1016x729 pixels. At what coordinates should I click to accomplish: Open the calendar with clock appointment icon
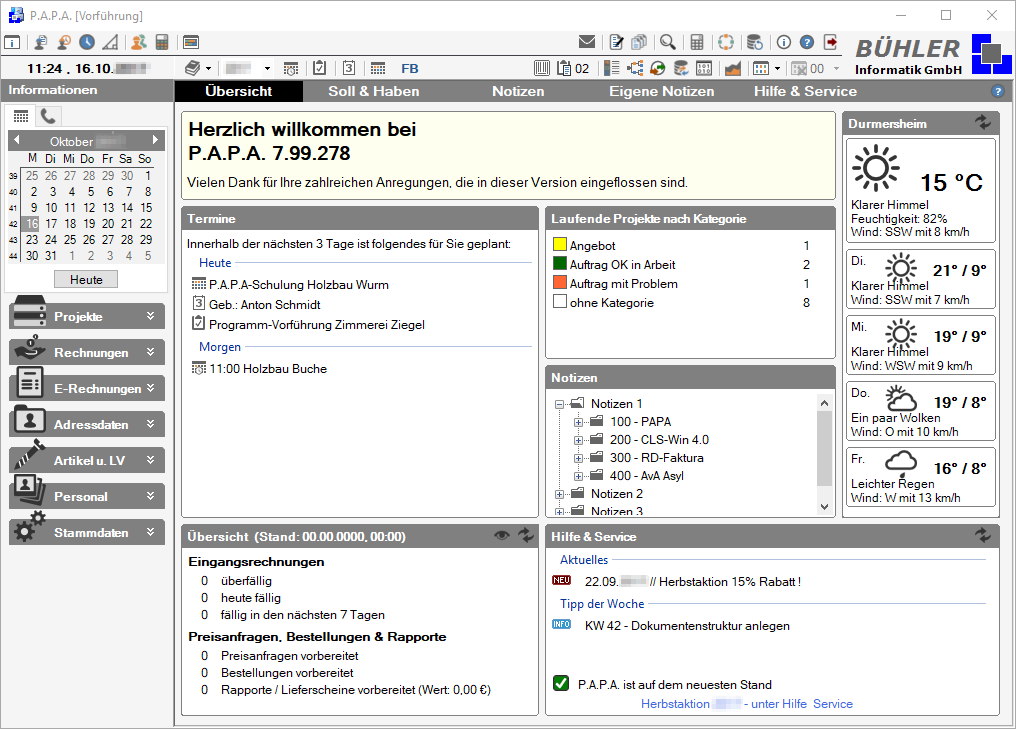291,68
